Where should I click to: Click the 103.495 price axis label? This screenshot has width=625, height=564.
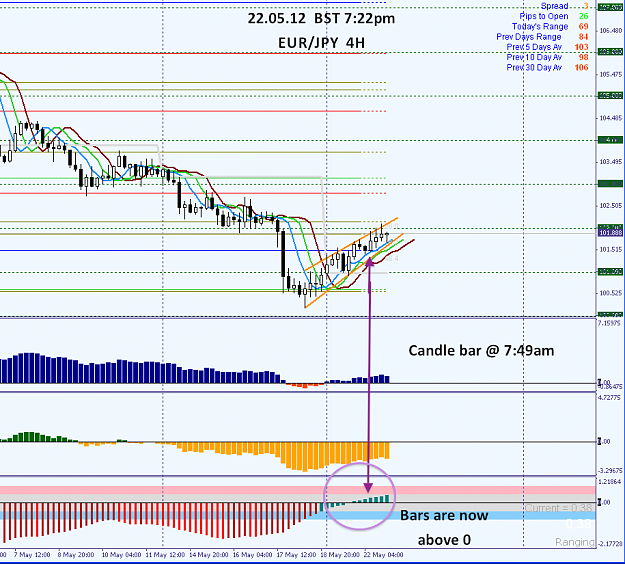tap(611, 162)
